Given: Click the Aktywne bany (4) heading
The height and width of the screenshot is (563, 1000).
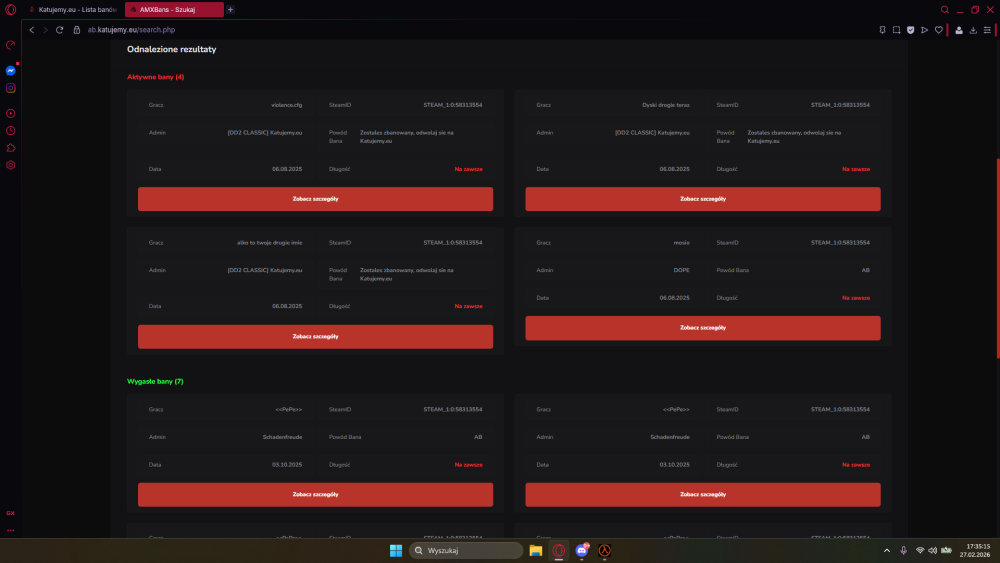Looking at the screenshot, I should 156,77.
